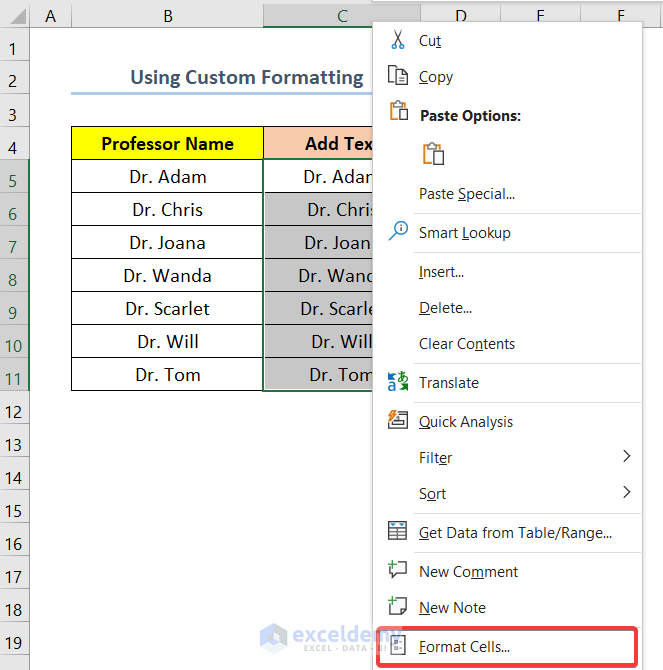Image resolution: width=663 pixels, height=670 pixels.
Task: Click the Translate icon
Action: 398,382
